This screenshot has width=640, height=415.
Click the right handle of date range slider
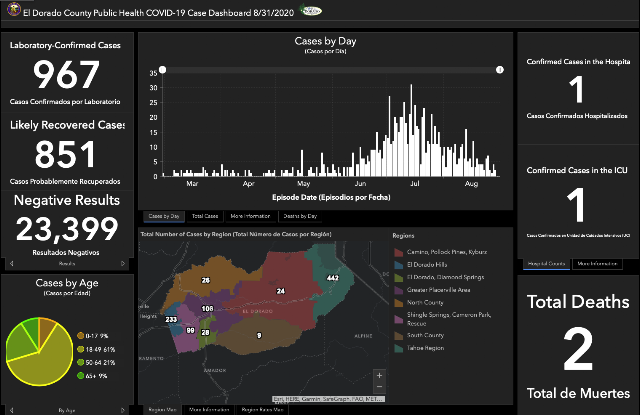click(500, 70)
